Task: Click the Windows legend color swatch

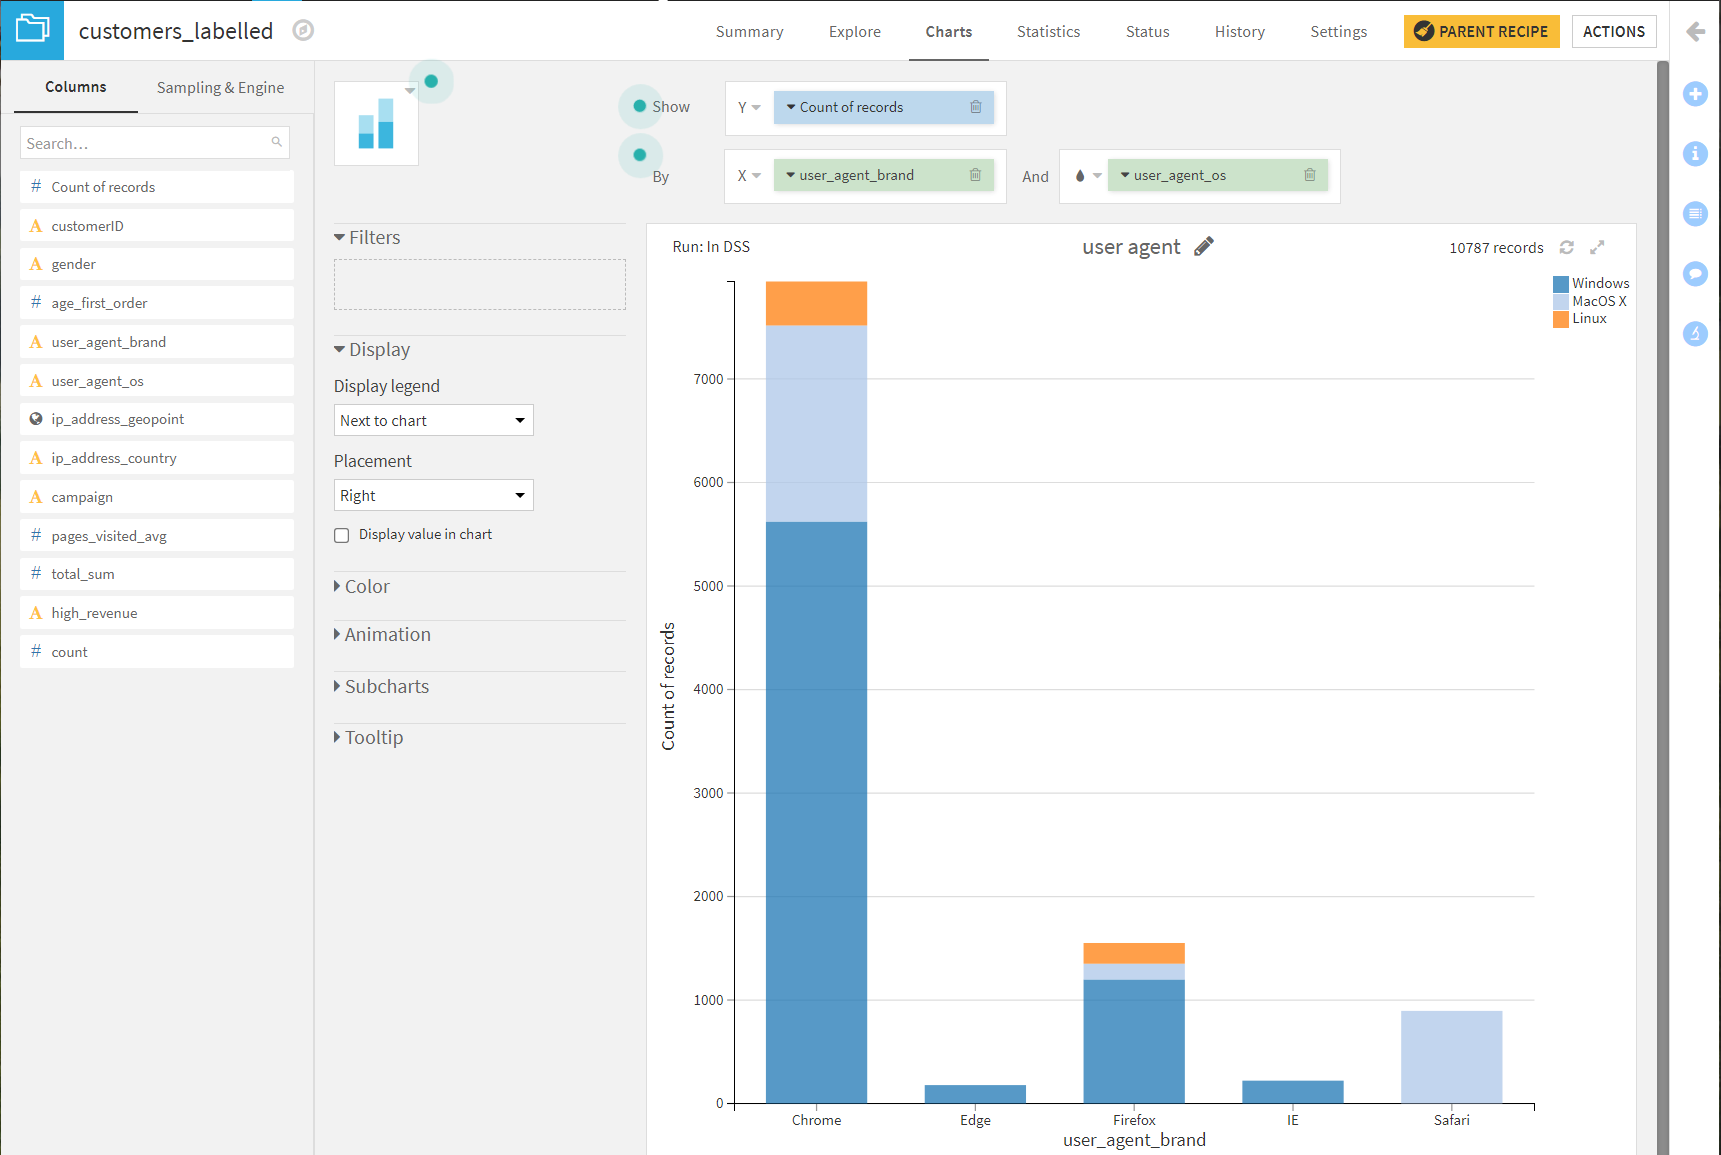Action: click(x=1560, y=284)
